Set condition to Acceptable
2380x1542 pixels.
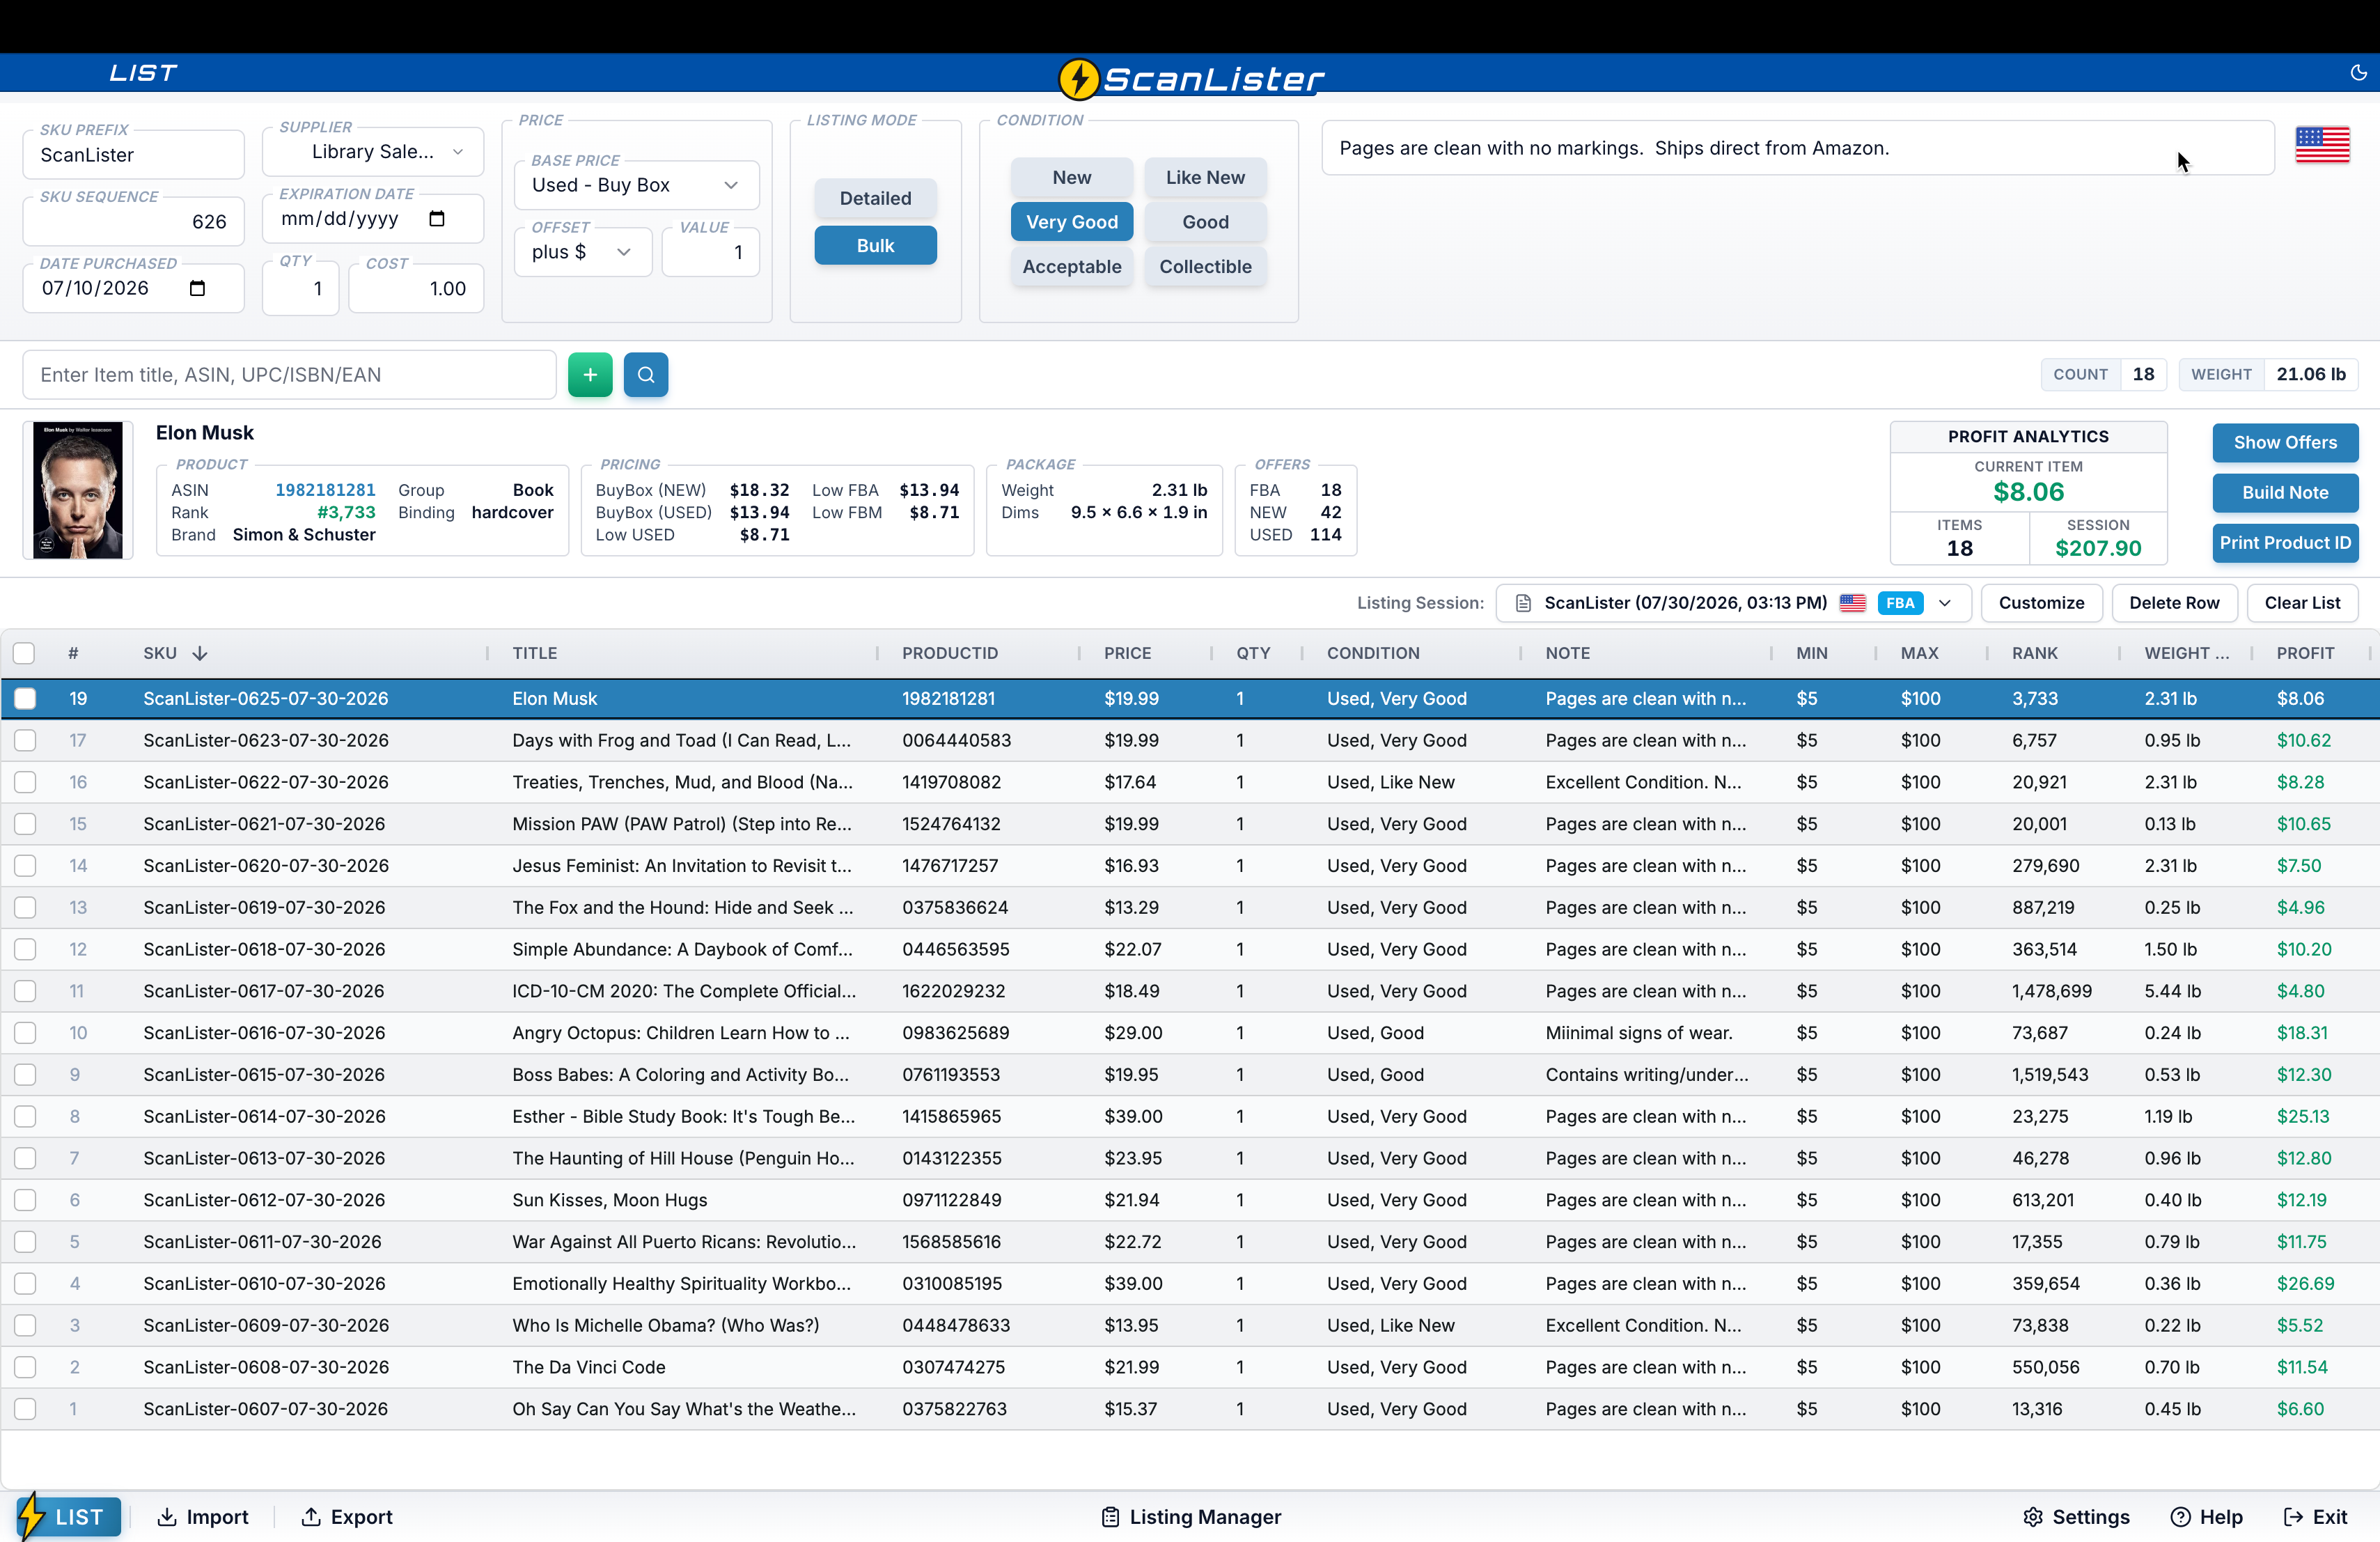1072,267
